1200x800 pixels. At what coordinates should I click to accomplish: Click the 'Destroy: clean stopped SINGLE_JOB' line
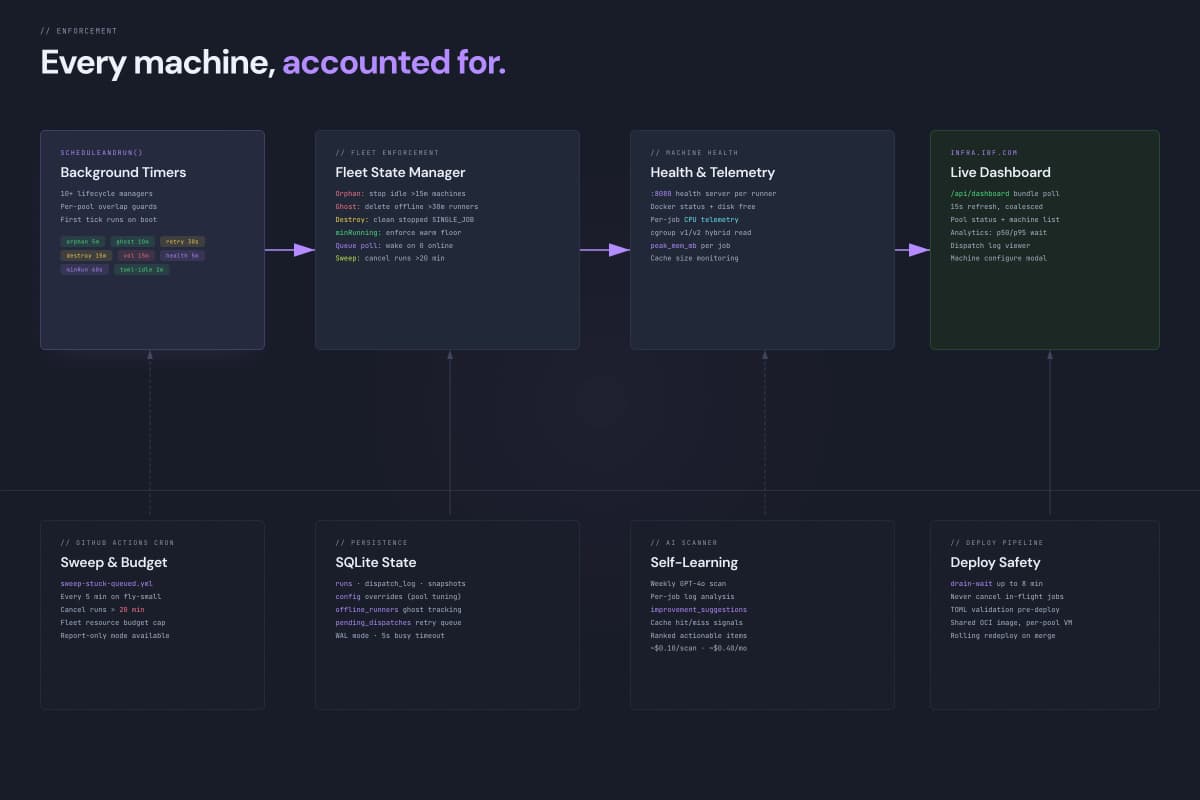[405, 219]
